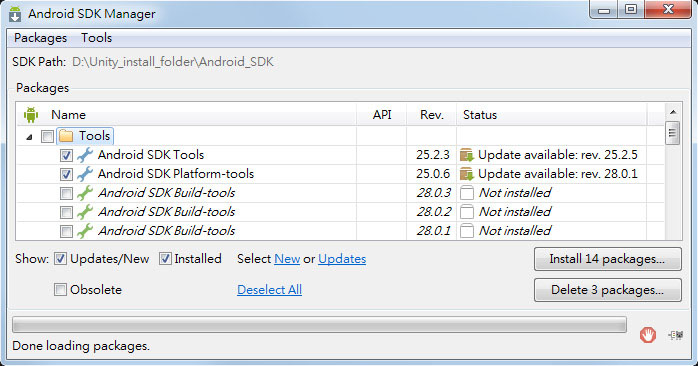The image size is (698, 366).
Task: Click the Deselect All link
Action: coord(269,290)
